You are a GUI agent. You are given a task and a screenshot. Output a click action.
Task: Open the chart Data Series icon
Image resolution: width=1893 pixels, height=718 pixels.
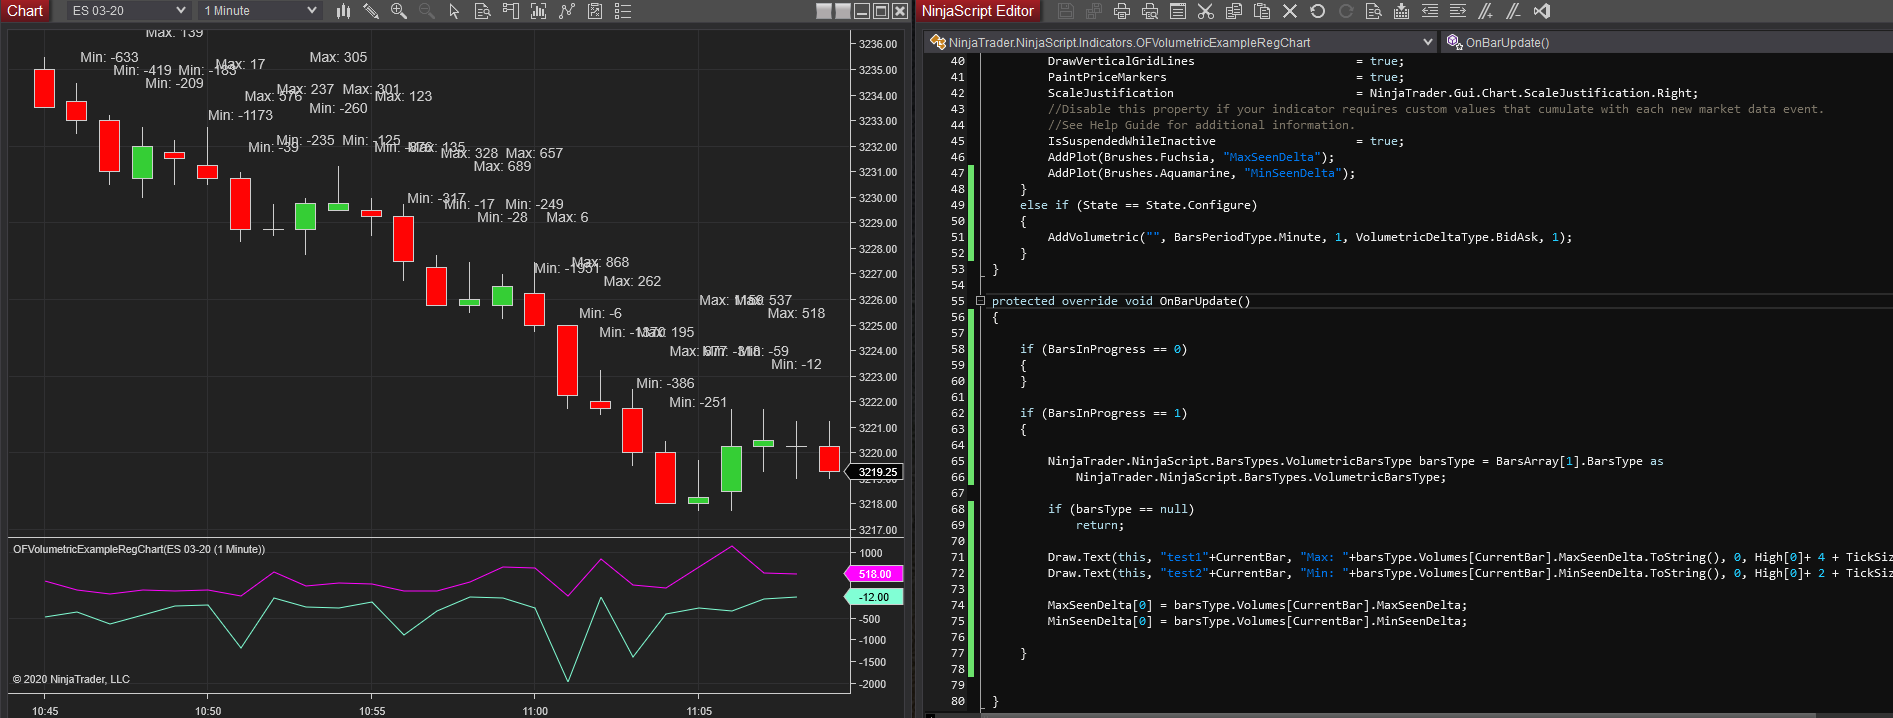point(539,11)
